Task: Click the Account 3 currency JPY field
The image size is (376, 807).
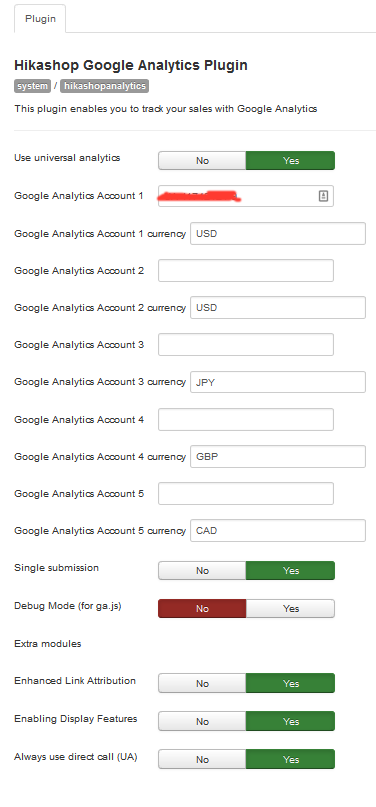Action: pos(278,382)
